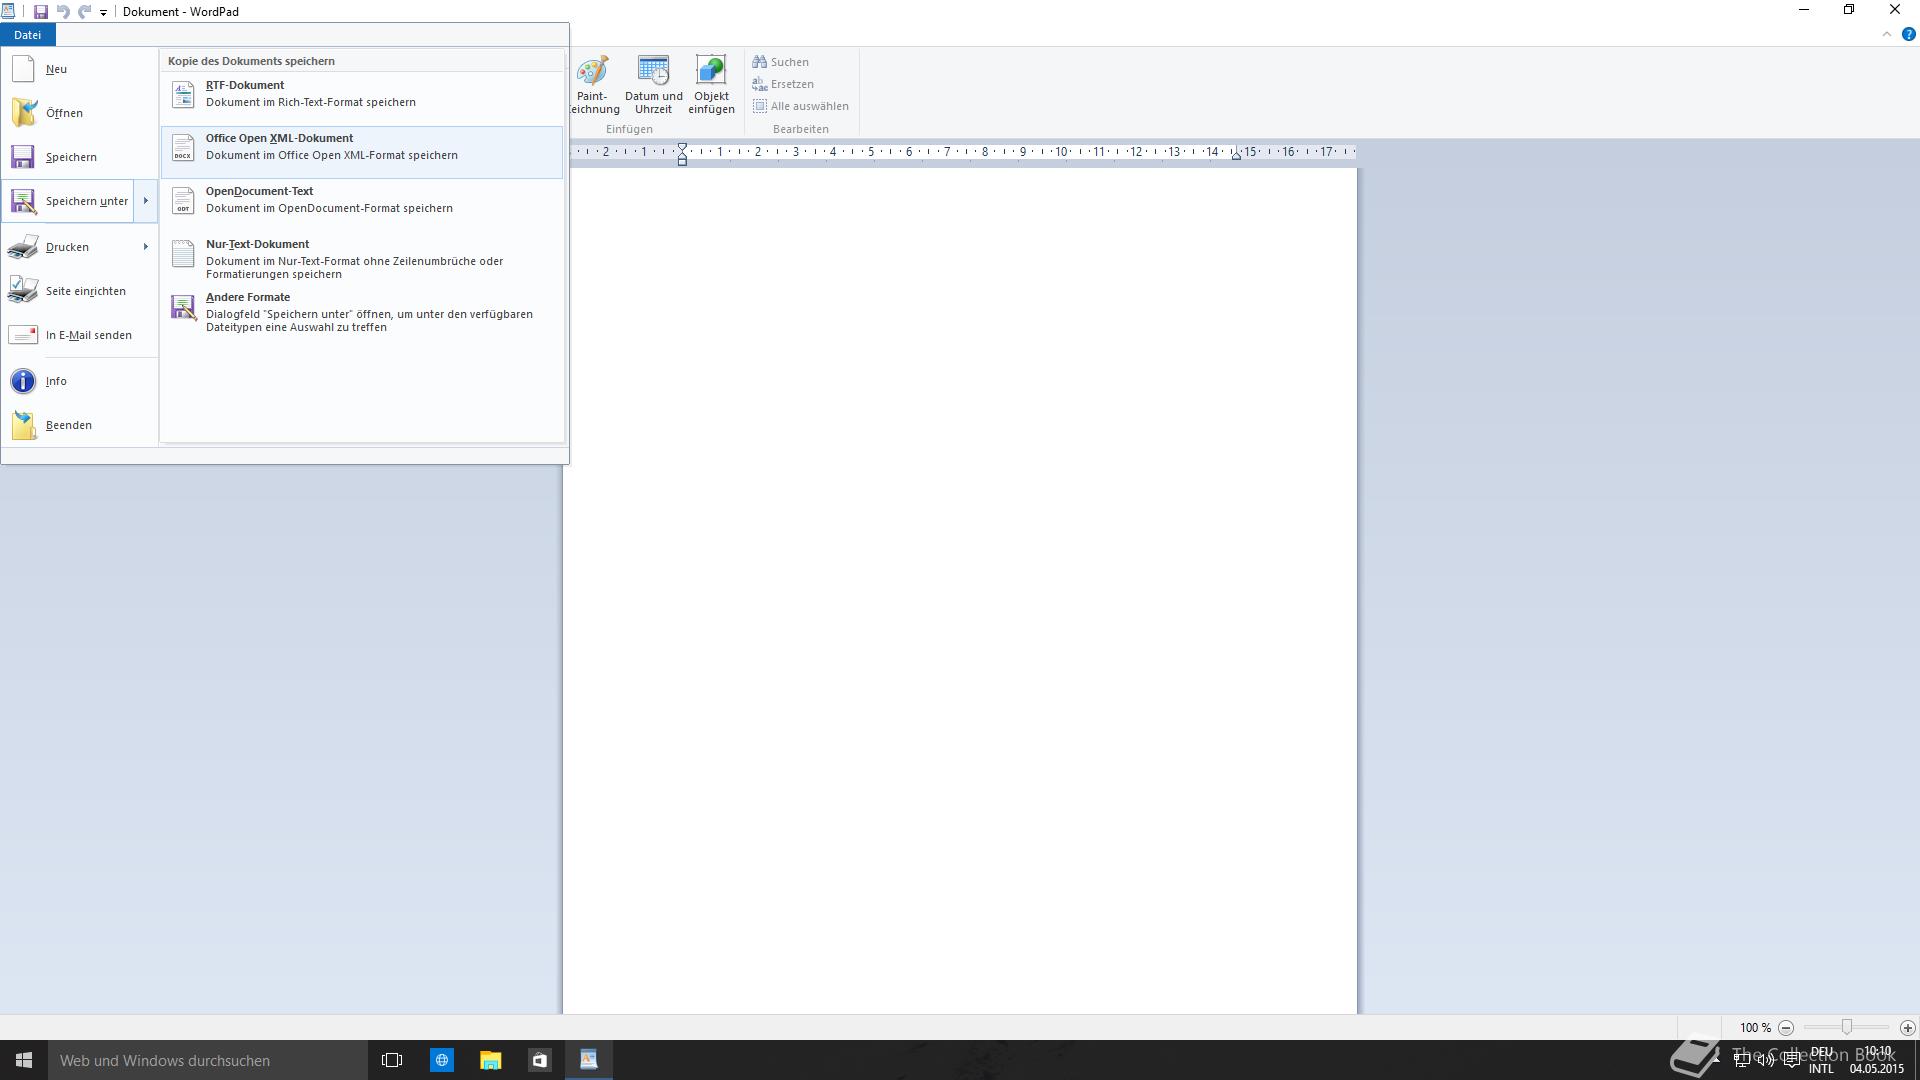1920x1080 pixels.
Task: Launch File Explorer from the taskbar
Action: [x=490, y=1060]
